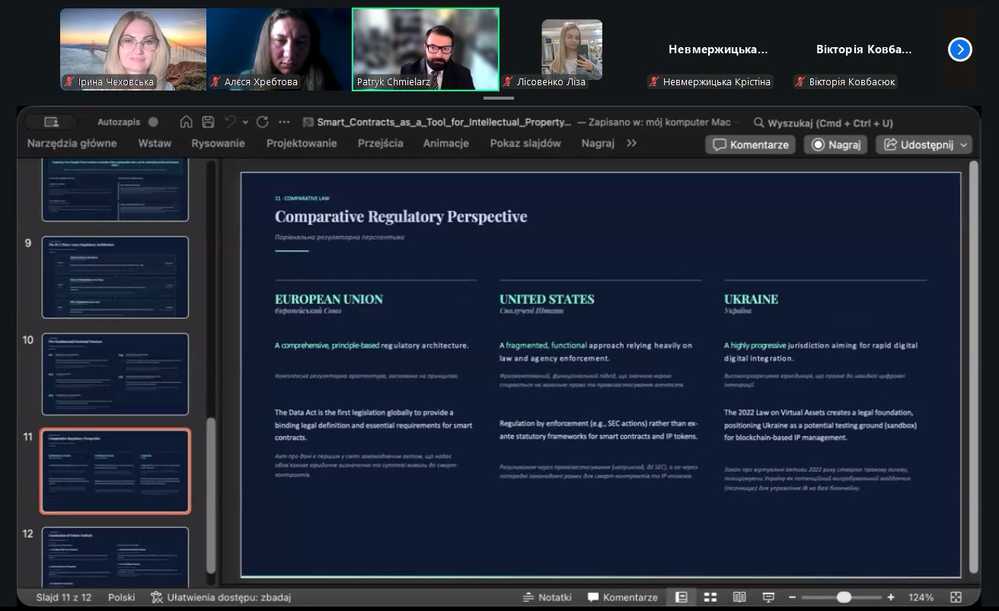Open the Animacje ribbon tab
This screenshot has width=999, height=611.
coord(445,143)
